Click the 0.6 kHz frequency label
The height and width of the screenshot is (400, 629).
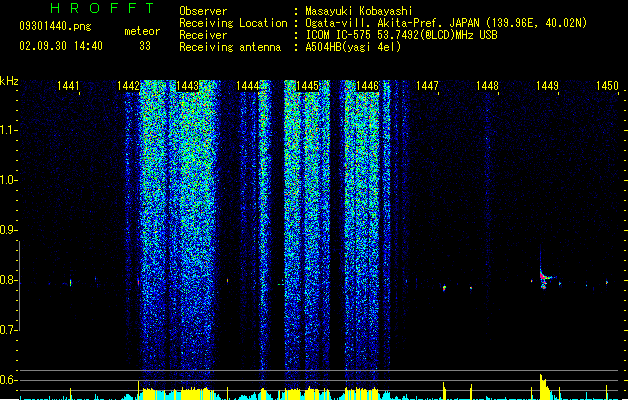(8, 380)
